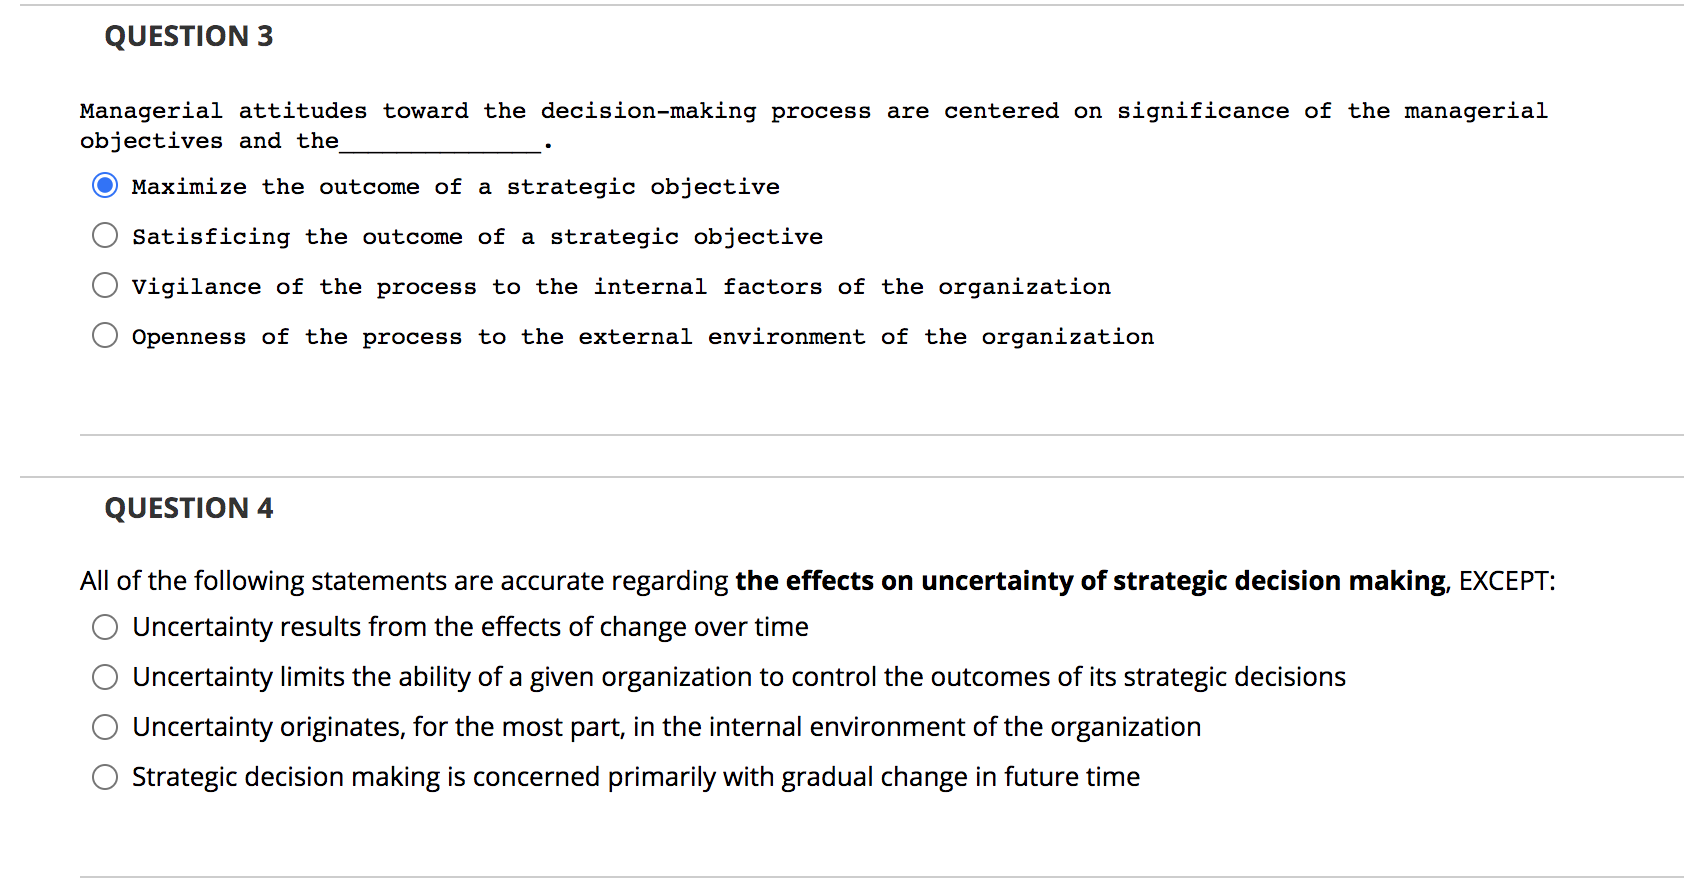Viewport: 1684px width, 894px height.
Task: Pick "Uncertainty originates in the internal environment"
Action: 104,727
